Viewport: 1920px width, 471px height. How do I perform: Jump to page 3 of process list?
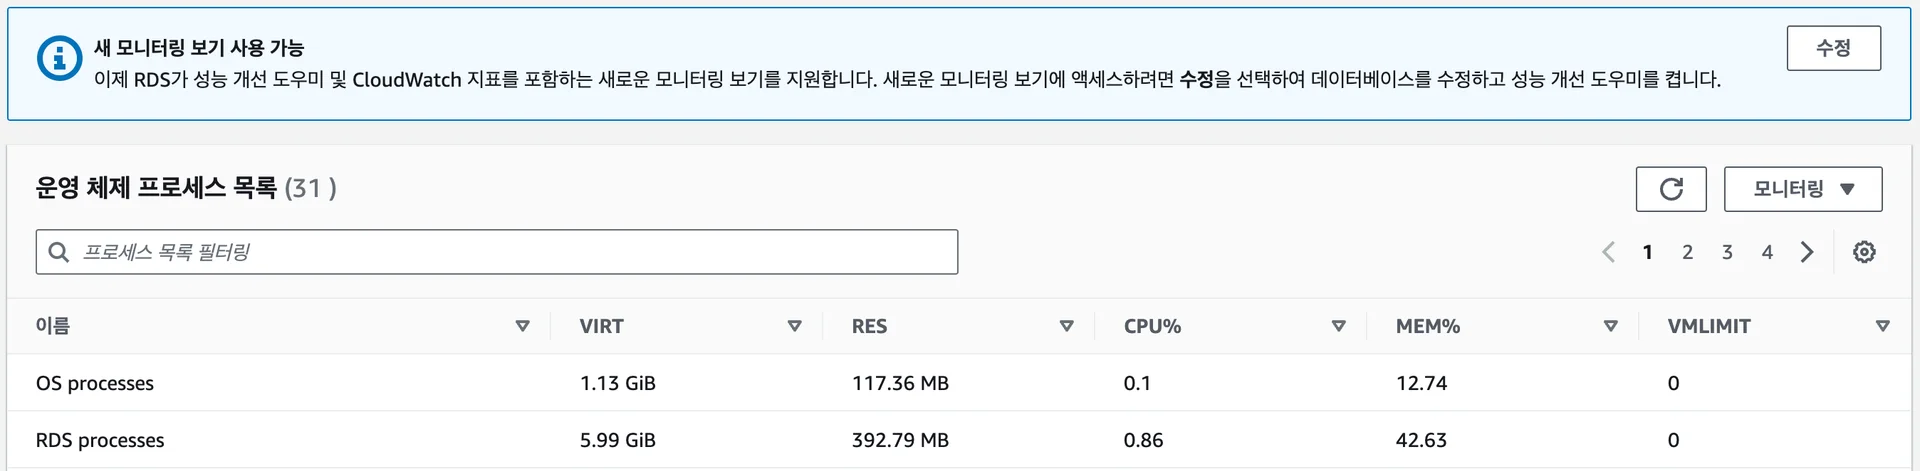(1727, 252)
